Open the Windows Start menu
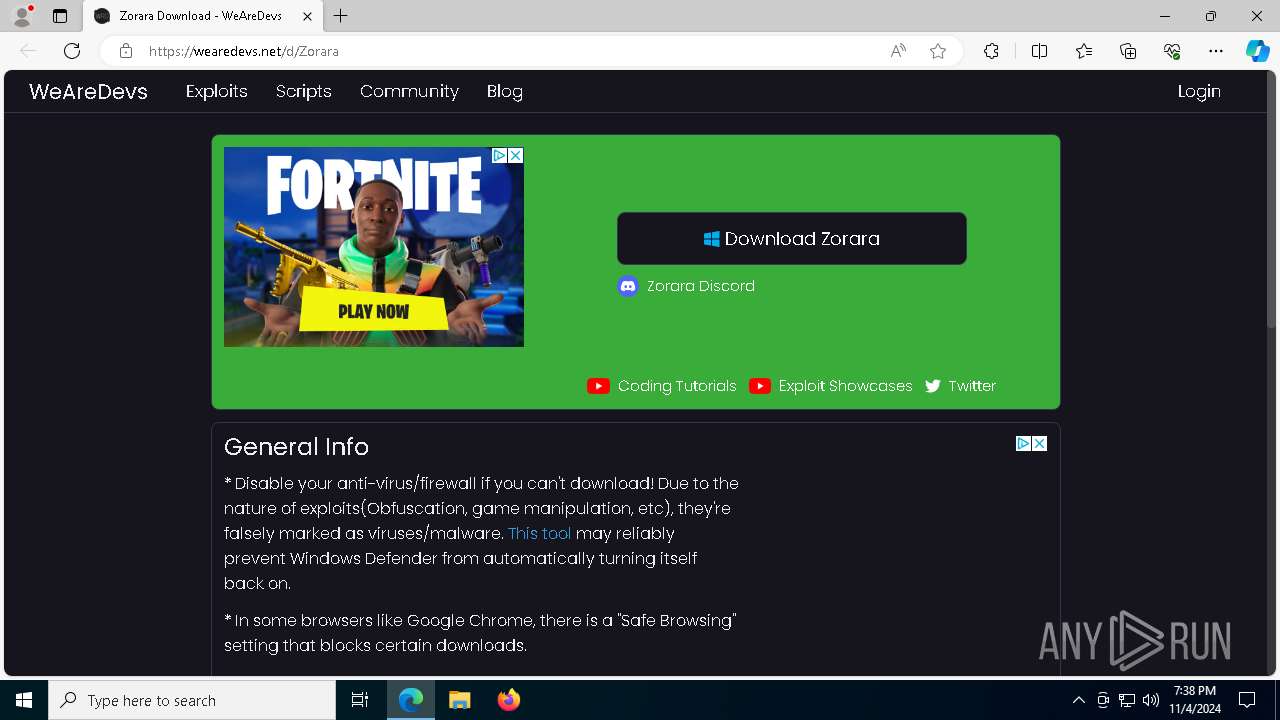The width and height of the screenshot is (1280, 720). [x=24, y=700]
